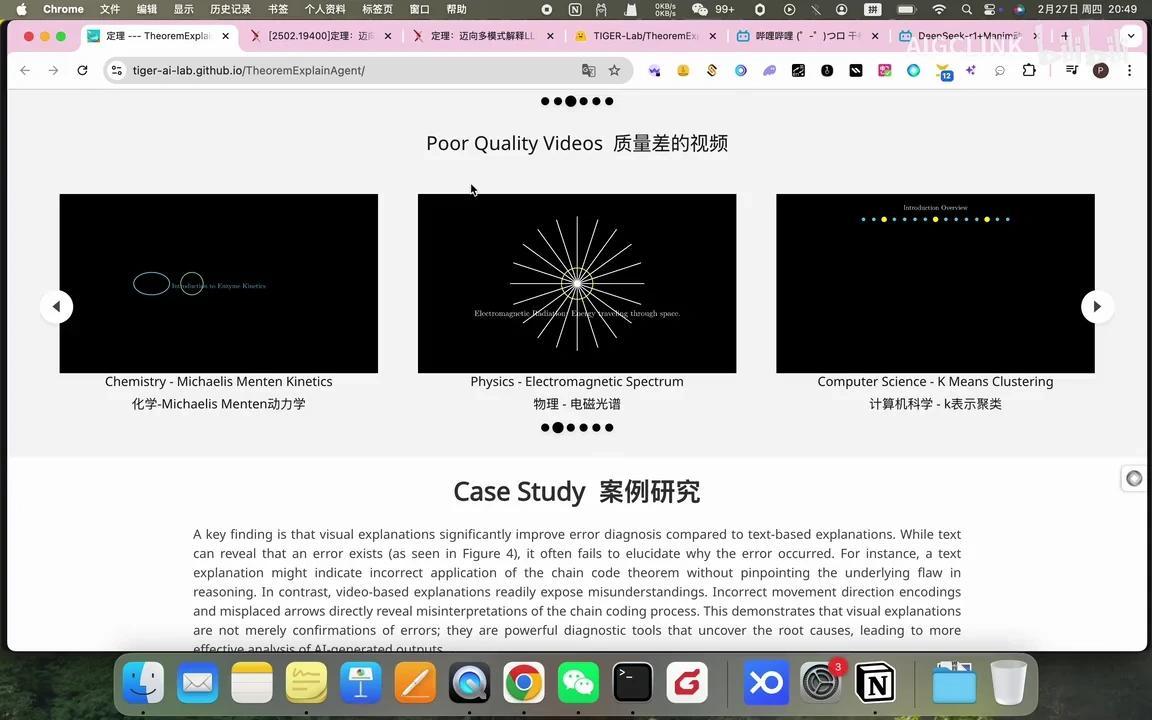Reload the page with the refresh button

point(82,70)
